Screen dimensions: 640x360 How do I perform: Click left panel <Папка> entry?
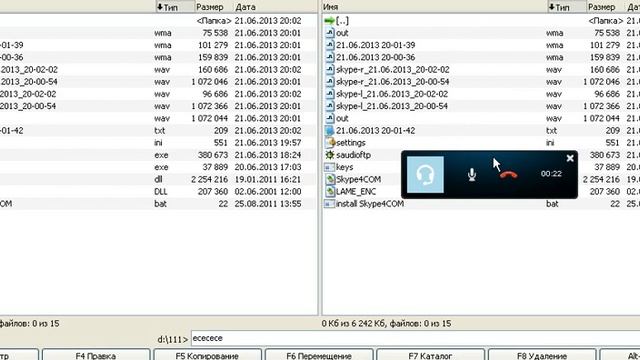pyautogui.click(x=213, y=21)
